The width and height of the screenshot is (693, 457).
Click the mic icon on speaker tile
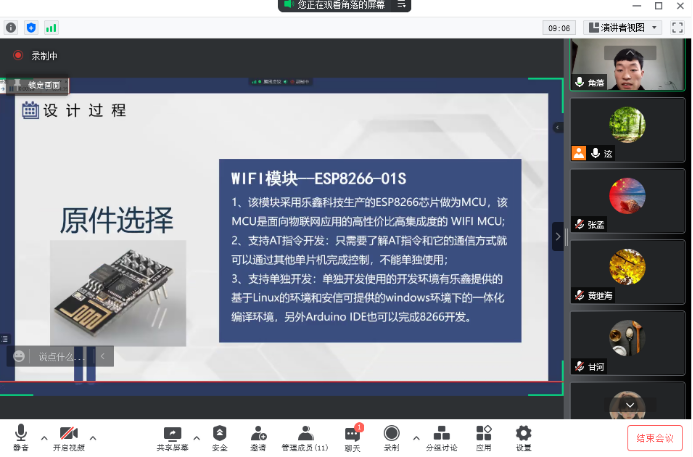click(579, 82)
